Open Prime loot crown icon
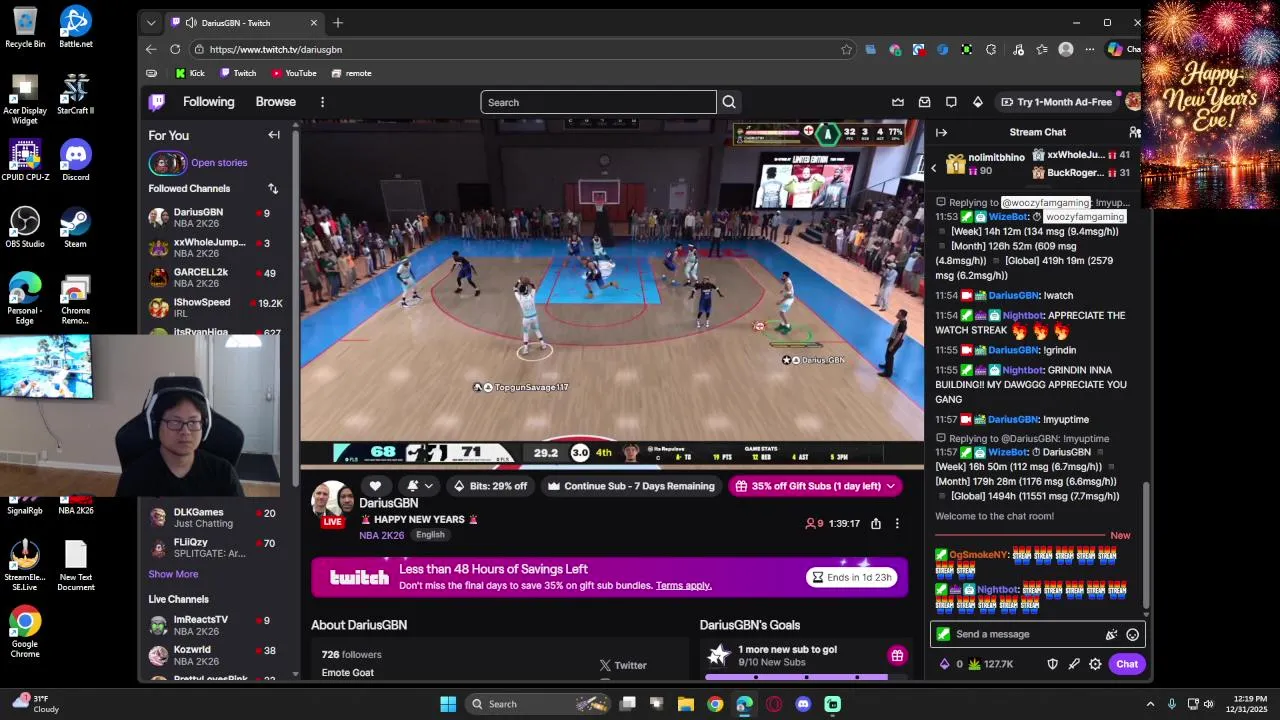 [898, 102]
